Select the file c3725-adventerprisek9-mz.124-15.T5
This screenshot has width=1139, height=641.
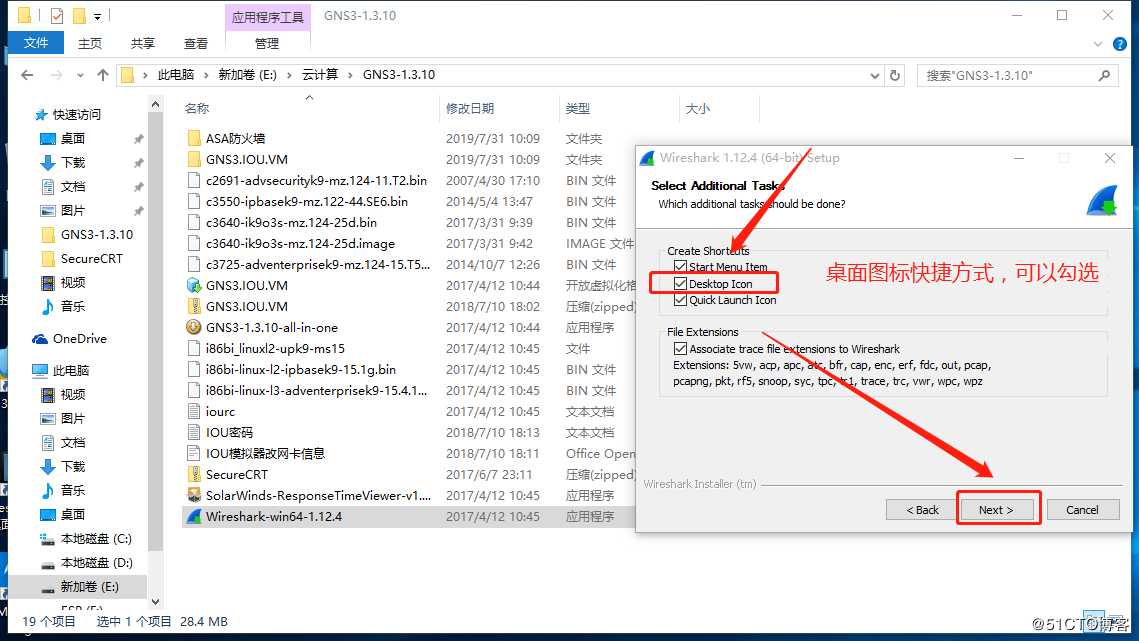click(x=317, y=265)
